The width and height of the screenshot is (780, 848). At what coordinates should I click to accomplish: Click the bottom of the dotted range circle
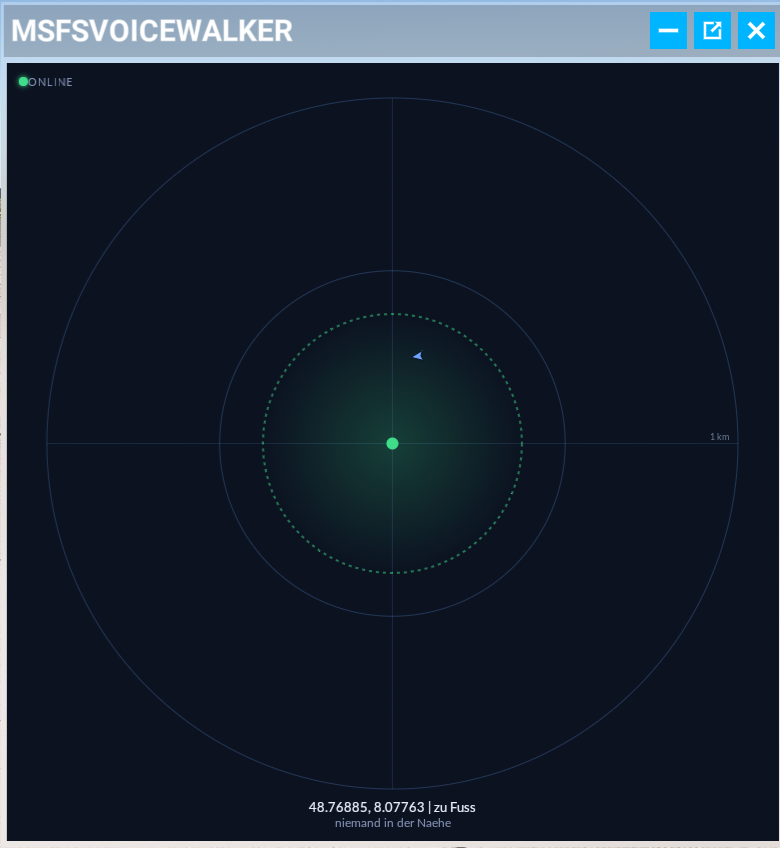pyautogui.click(x=392, y=573)
